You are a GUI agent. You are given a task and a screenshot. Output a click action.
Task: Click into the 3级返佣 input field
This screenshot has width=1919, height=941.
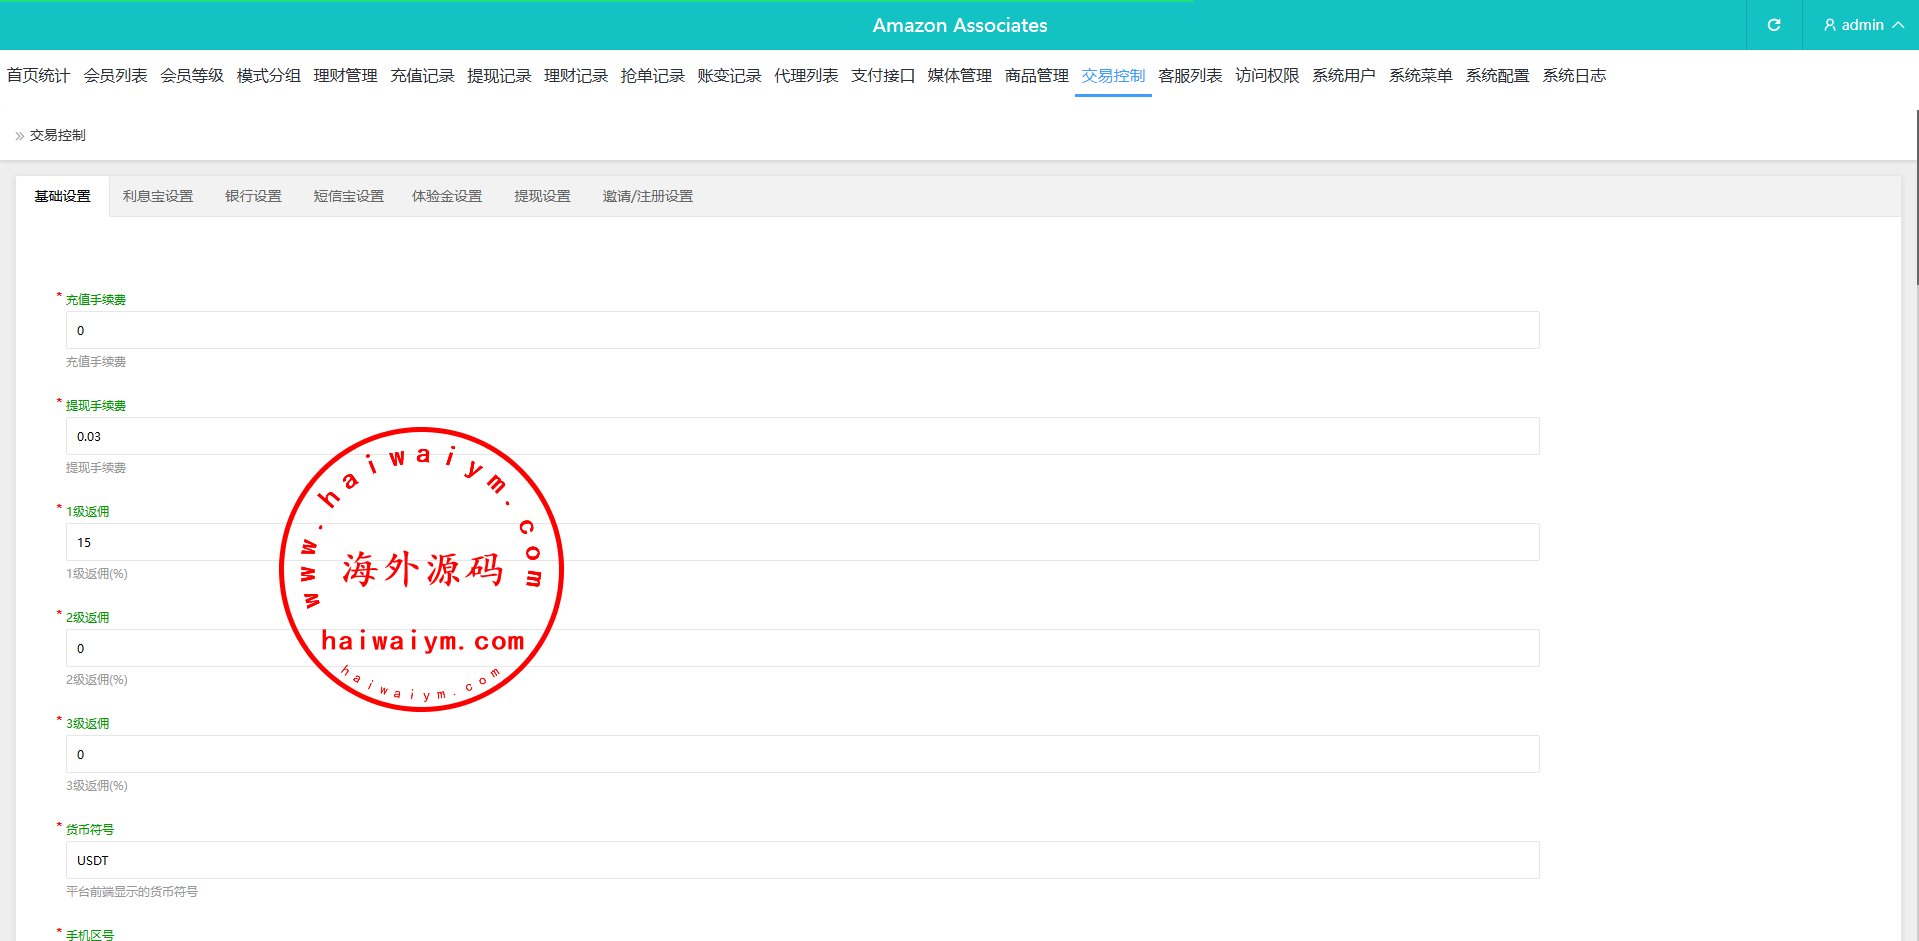[802, 754]
